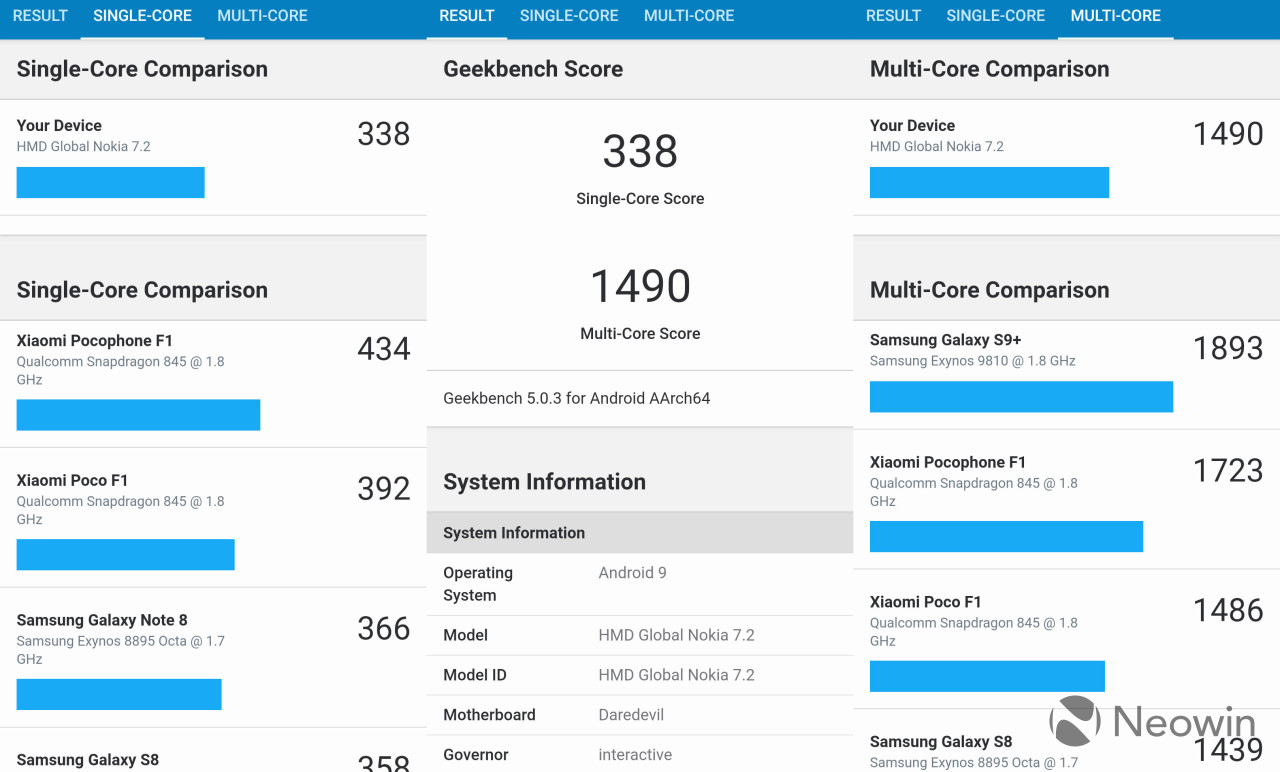Screen dimensions: 1280x772
Task: Click Xiaomi Poco F1 multi-core bar (1486)
Action: (987, 676)
